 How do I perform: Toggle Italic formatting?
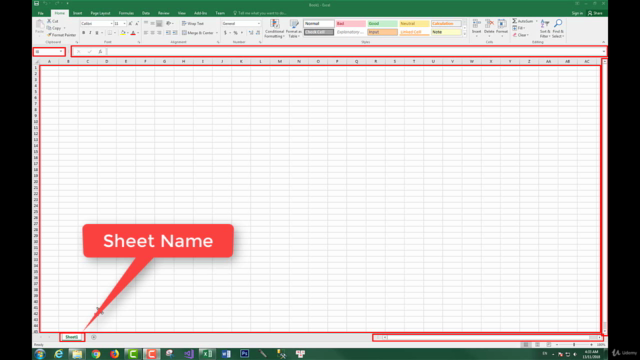90,33
